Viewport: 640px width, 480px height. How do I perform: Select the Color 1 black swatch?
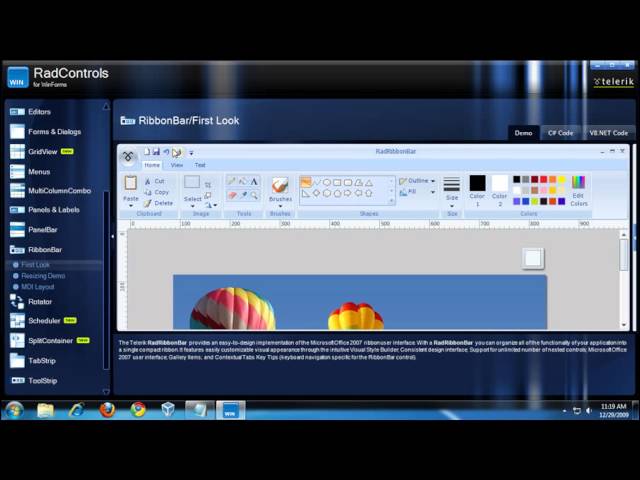pyautogui.click(x=477, y=183)
